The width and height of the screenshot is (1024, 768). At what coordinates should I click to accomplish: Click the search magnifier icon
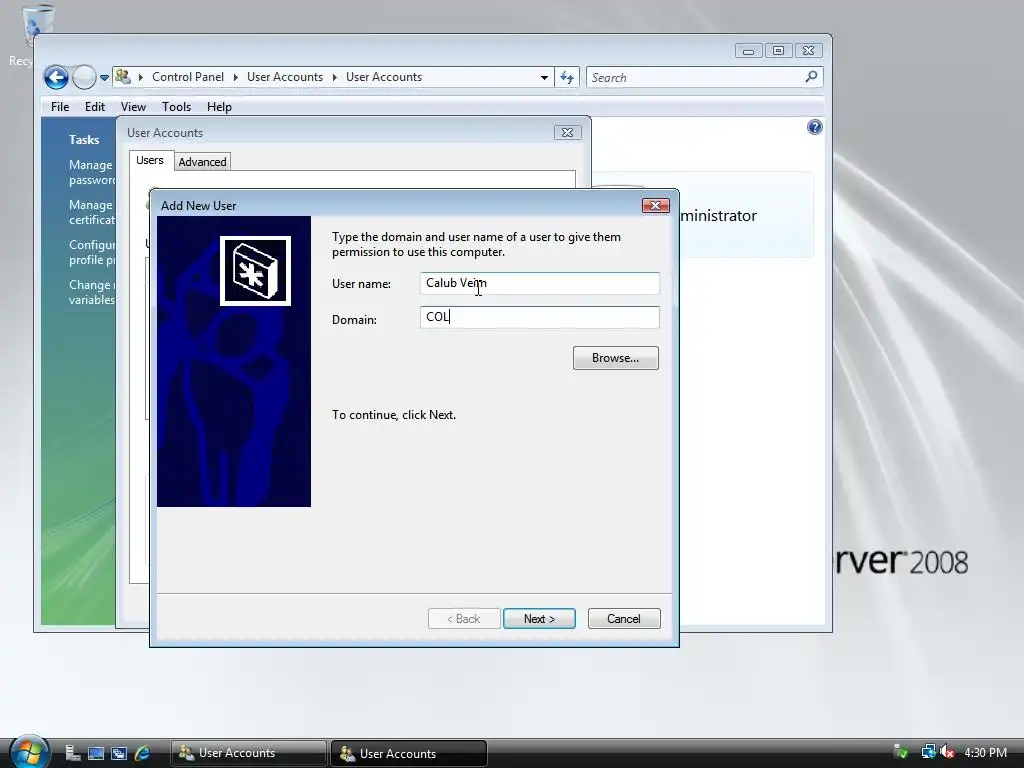click(x=811, y=77)
